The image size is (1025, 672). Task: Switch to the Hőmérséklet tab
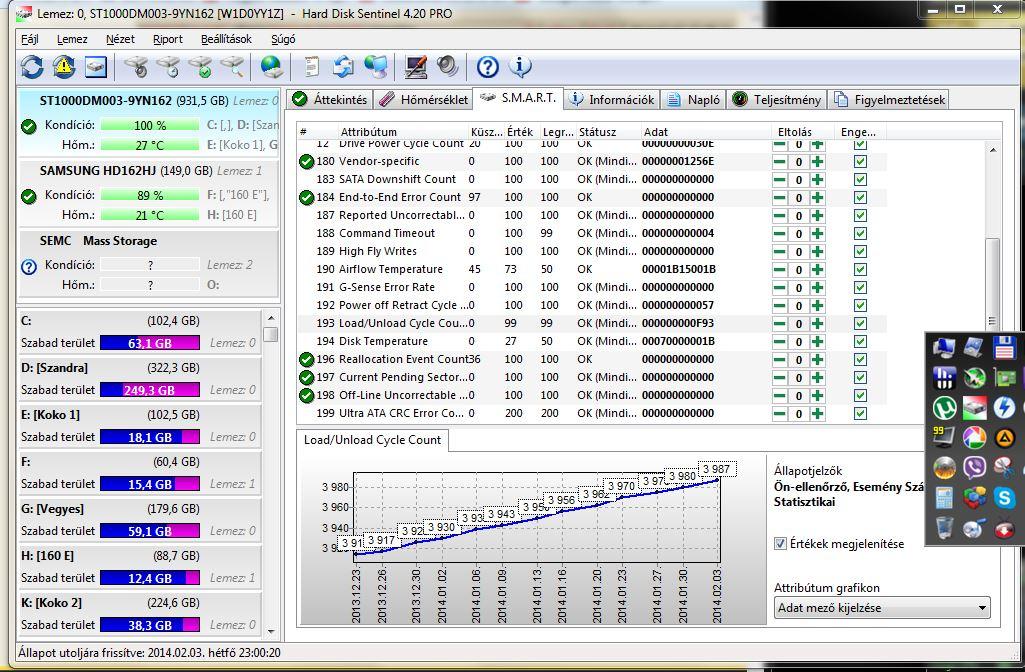click(423, 99)
